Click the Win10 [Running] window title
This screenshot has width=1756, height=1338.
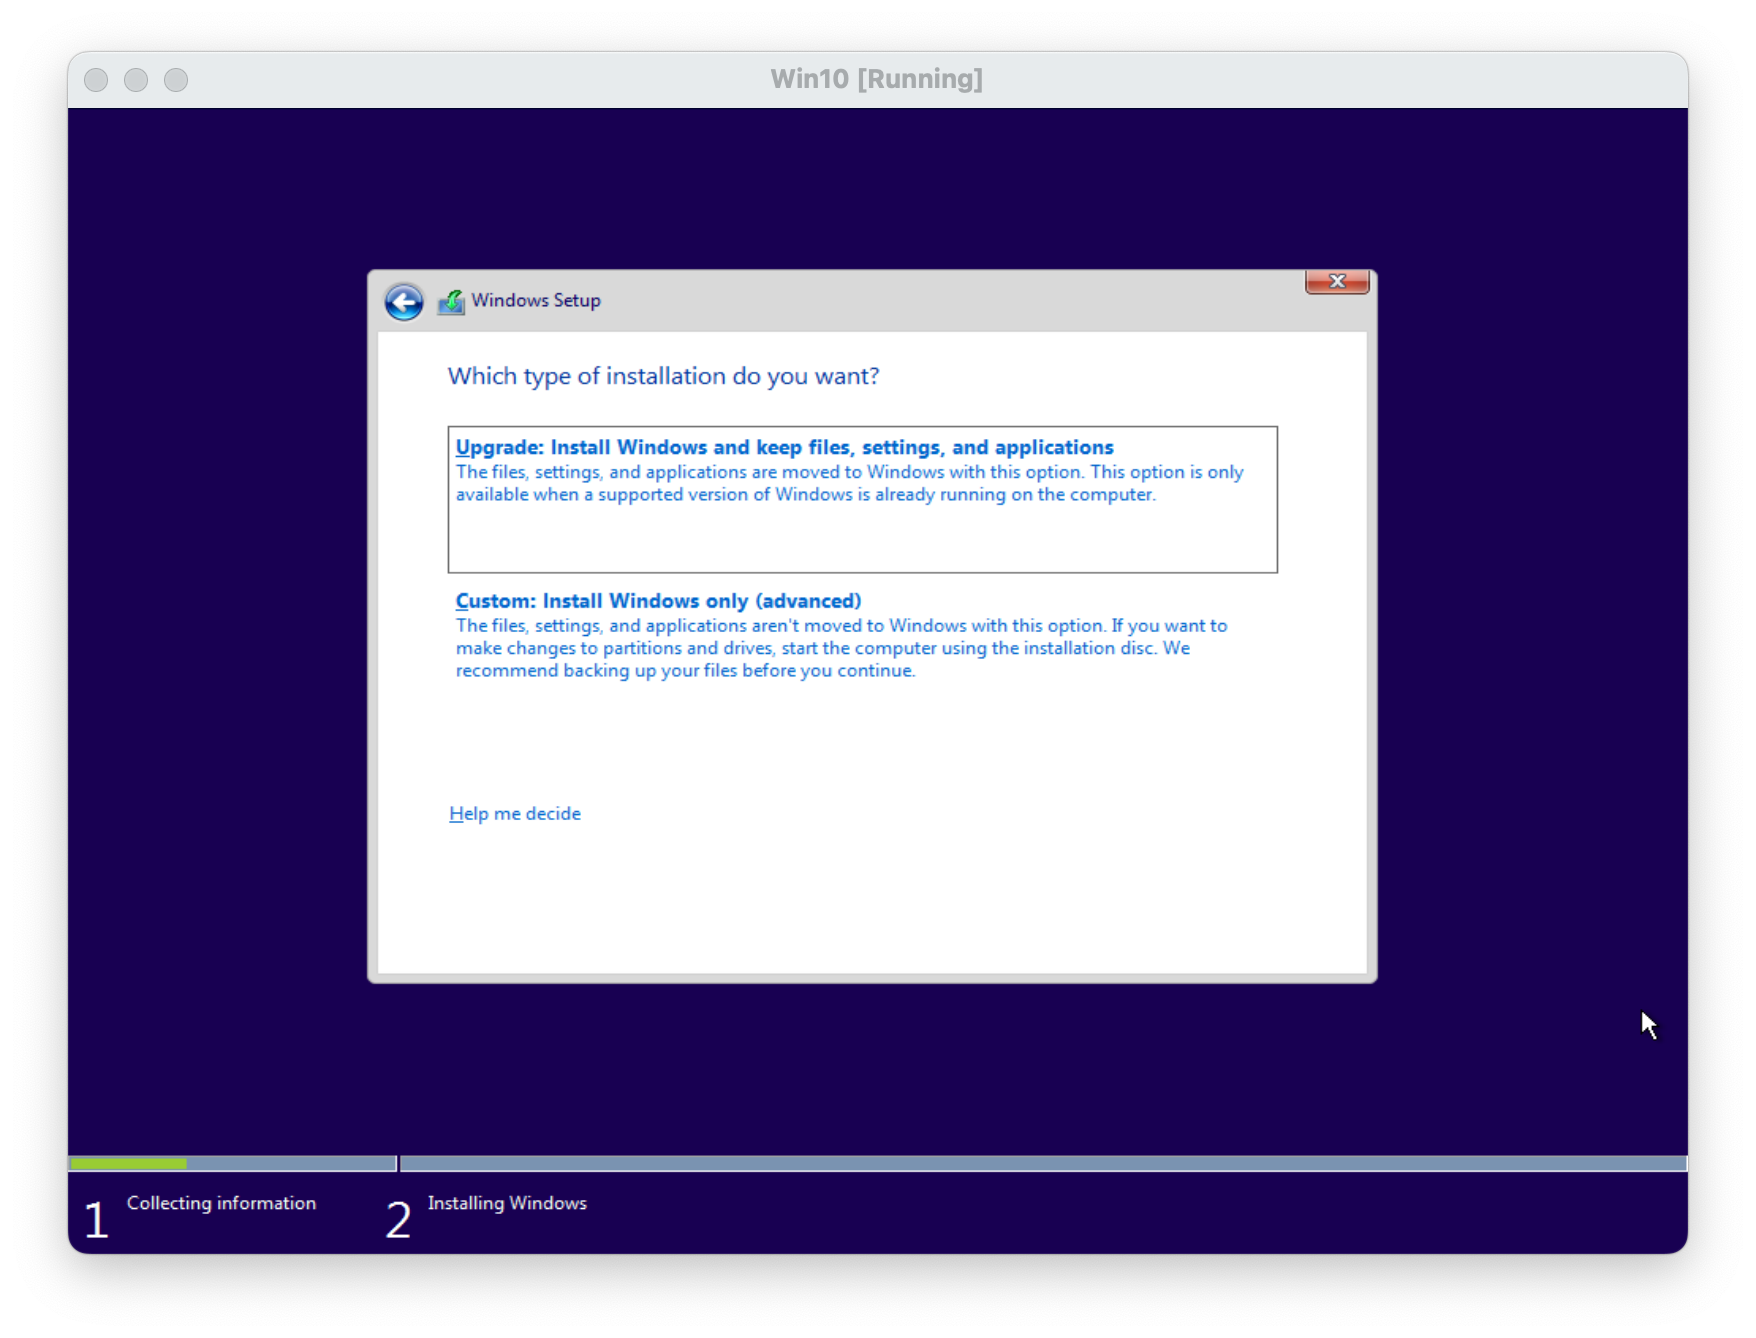[x=876, y=79]
